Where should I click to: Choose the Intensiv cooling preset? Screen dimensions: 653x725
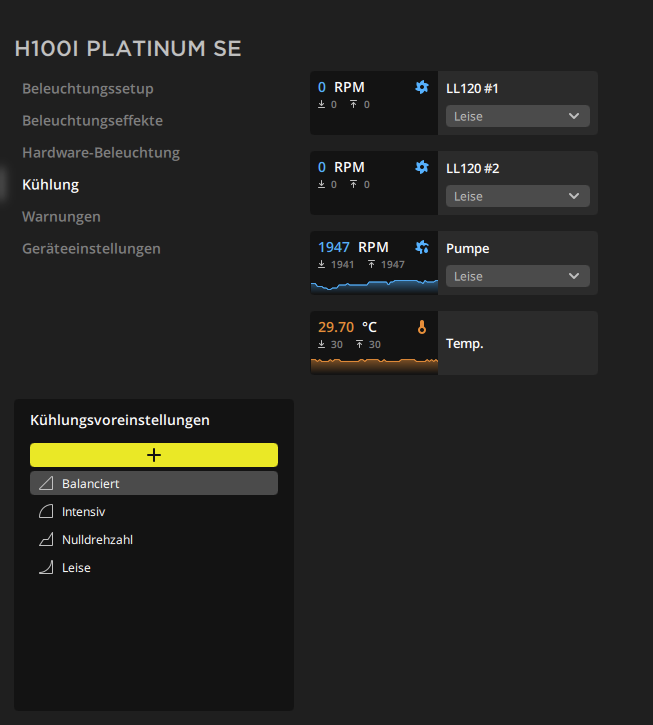tap(154, 511)
